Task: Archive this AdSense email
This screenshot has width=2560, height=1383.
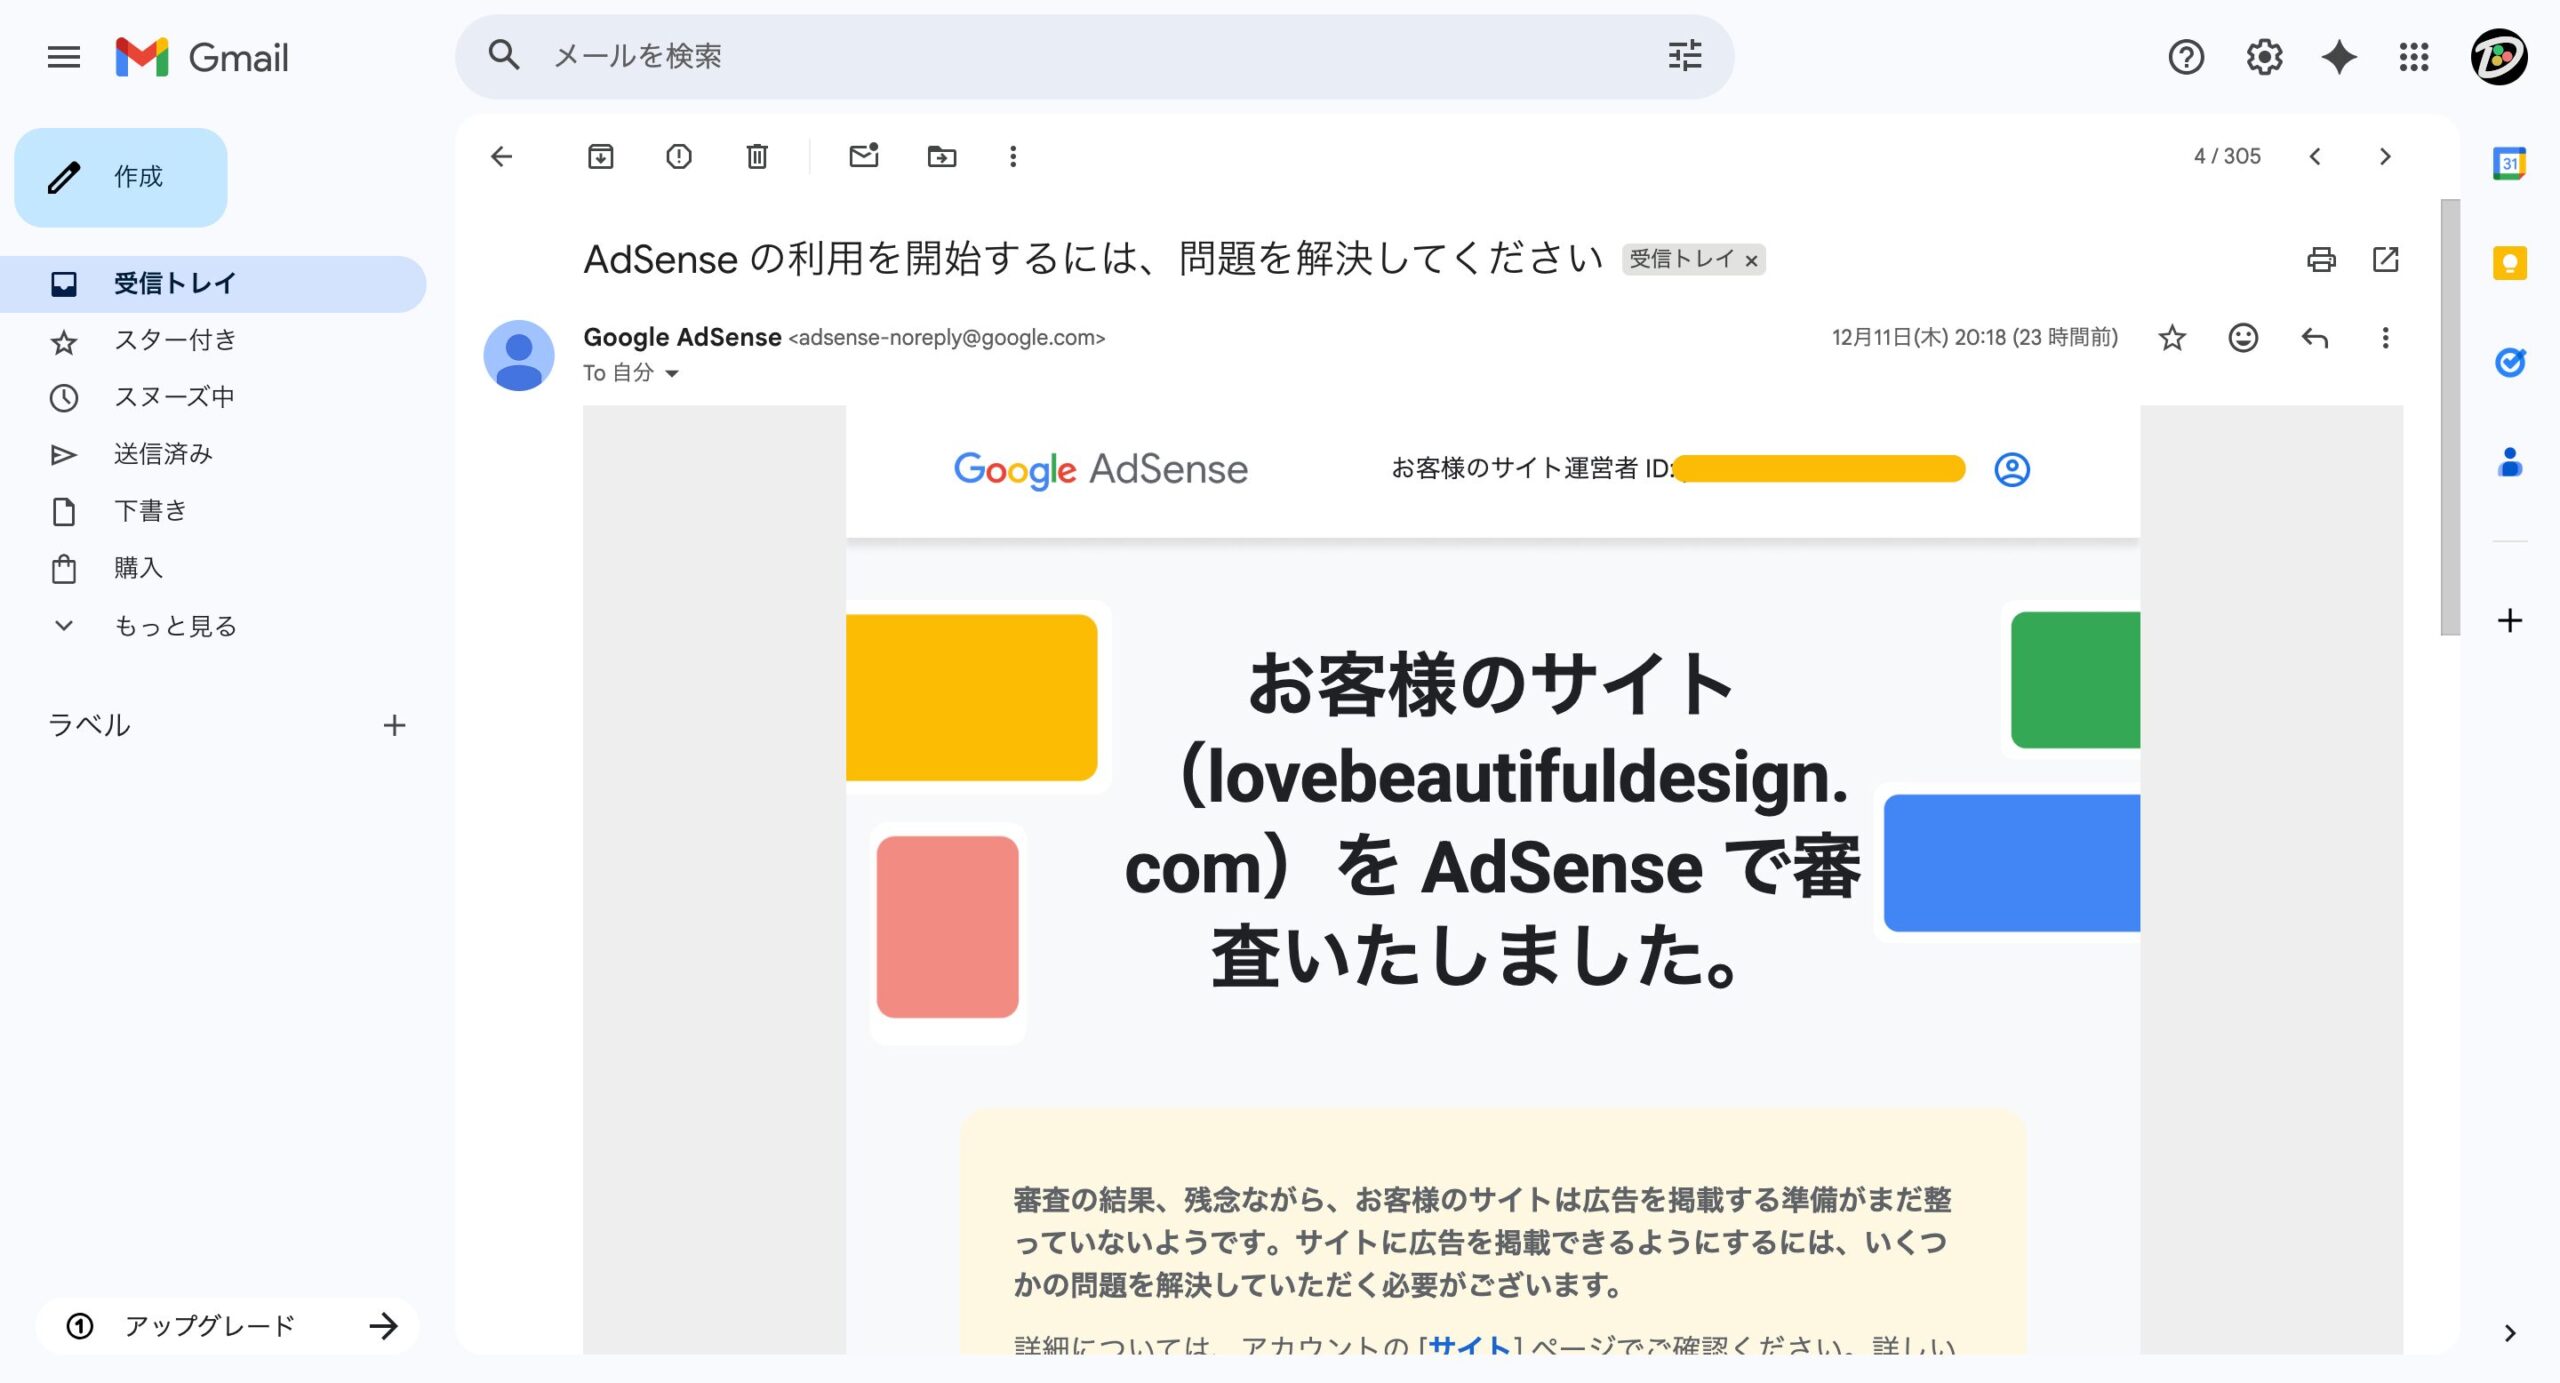Action: click(600, 156)
